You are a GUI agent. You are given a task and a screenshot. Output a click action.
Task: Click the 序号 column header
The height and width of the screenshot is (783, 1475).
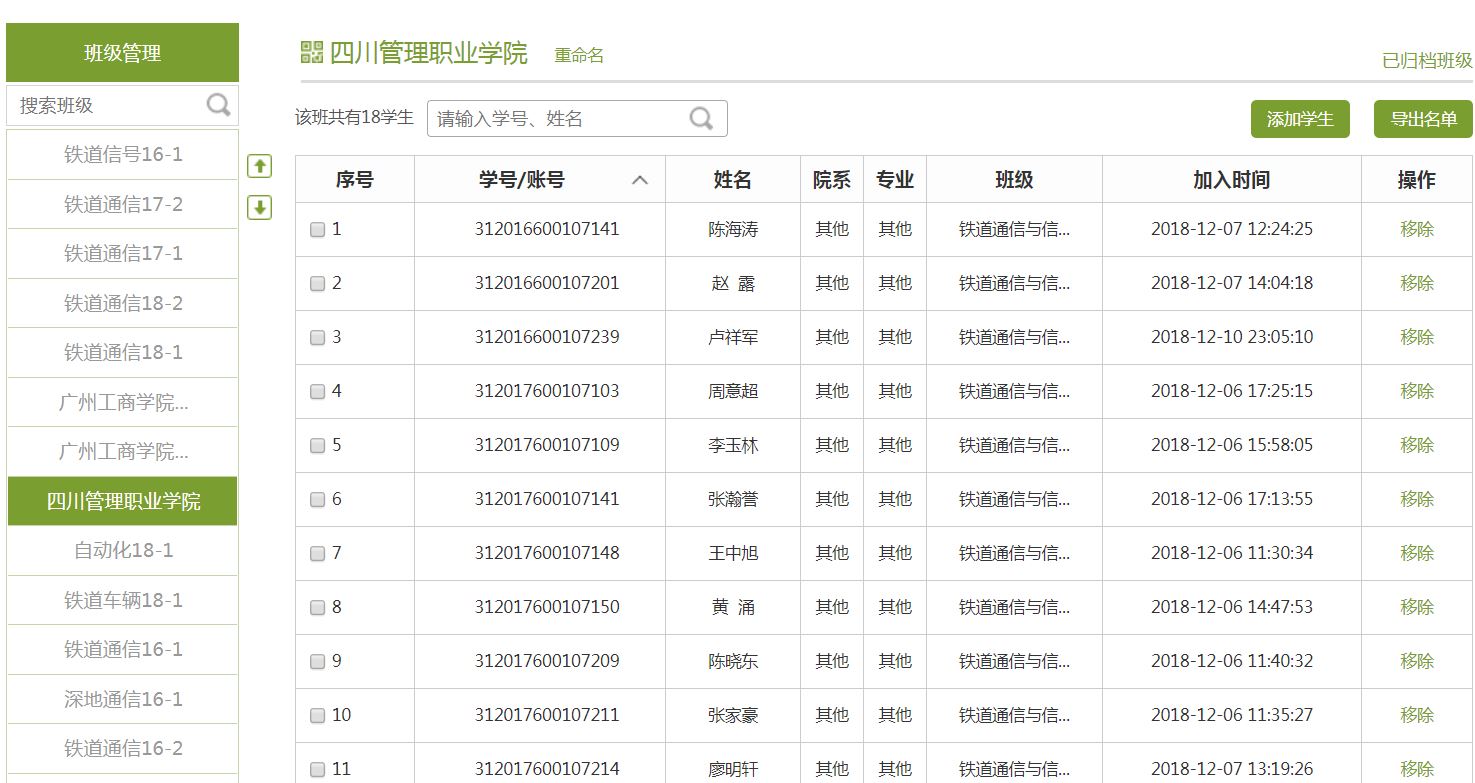click(x=355, y=180)
